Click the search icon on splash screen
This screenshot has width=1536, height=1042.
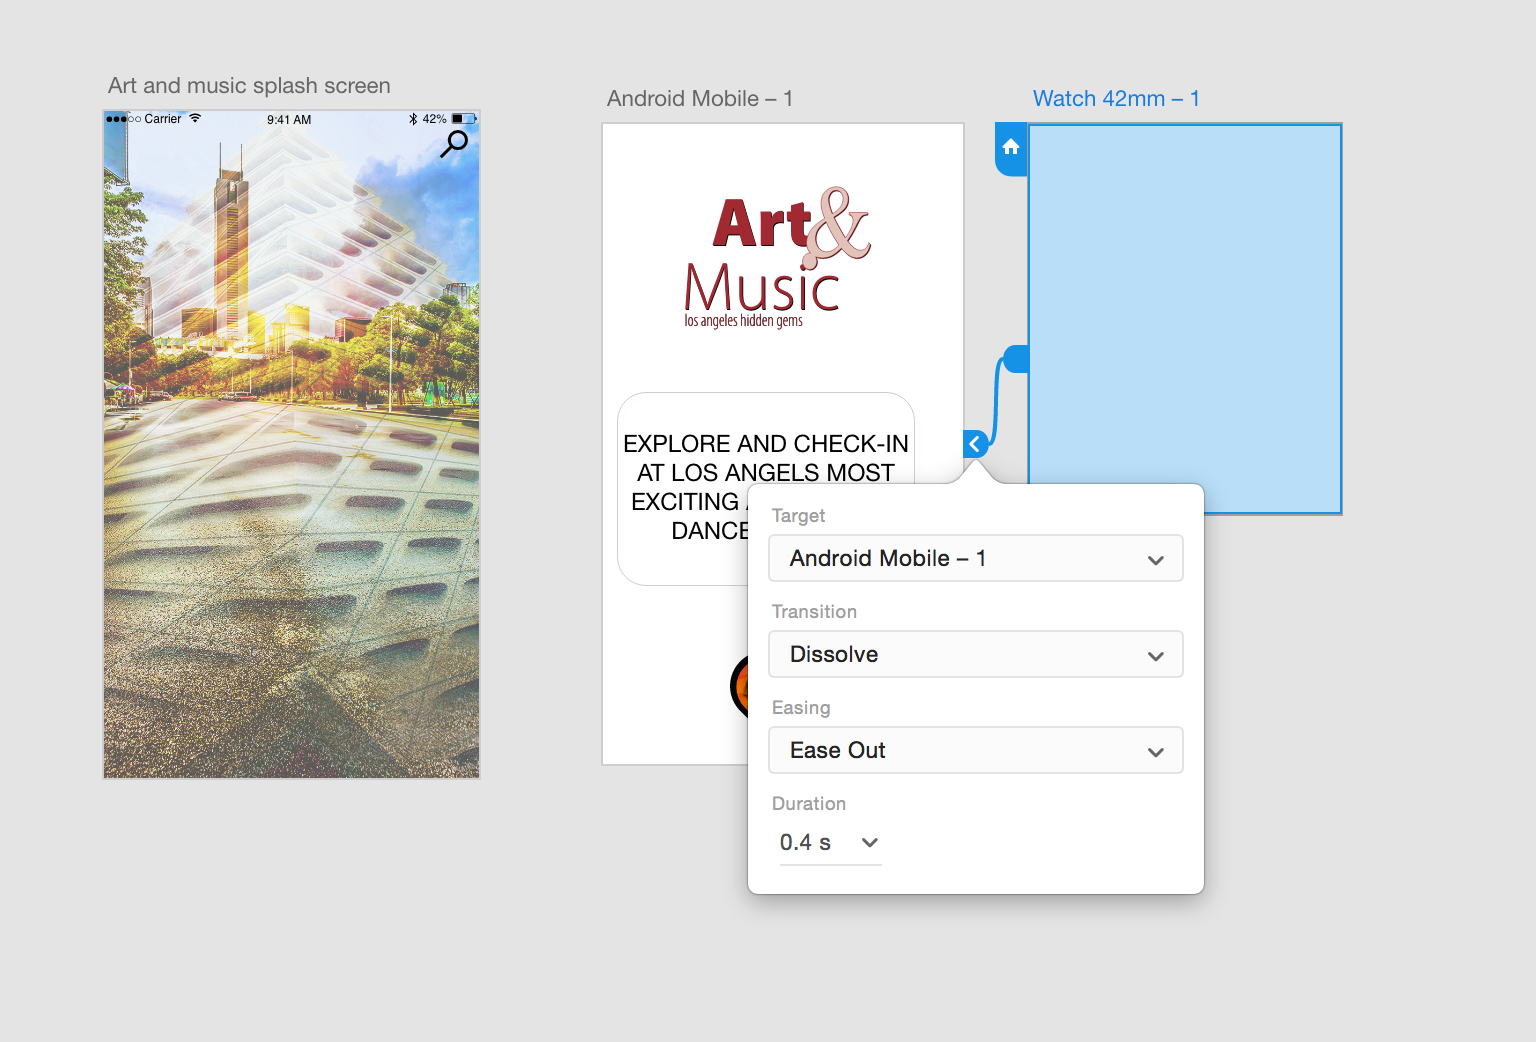[x=454, y=143]
